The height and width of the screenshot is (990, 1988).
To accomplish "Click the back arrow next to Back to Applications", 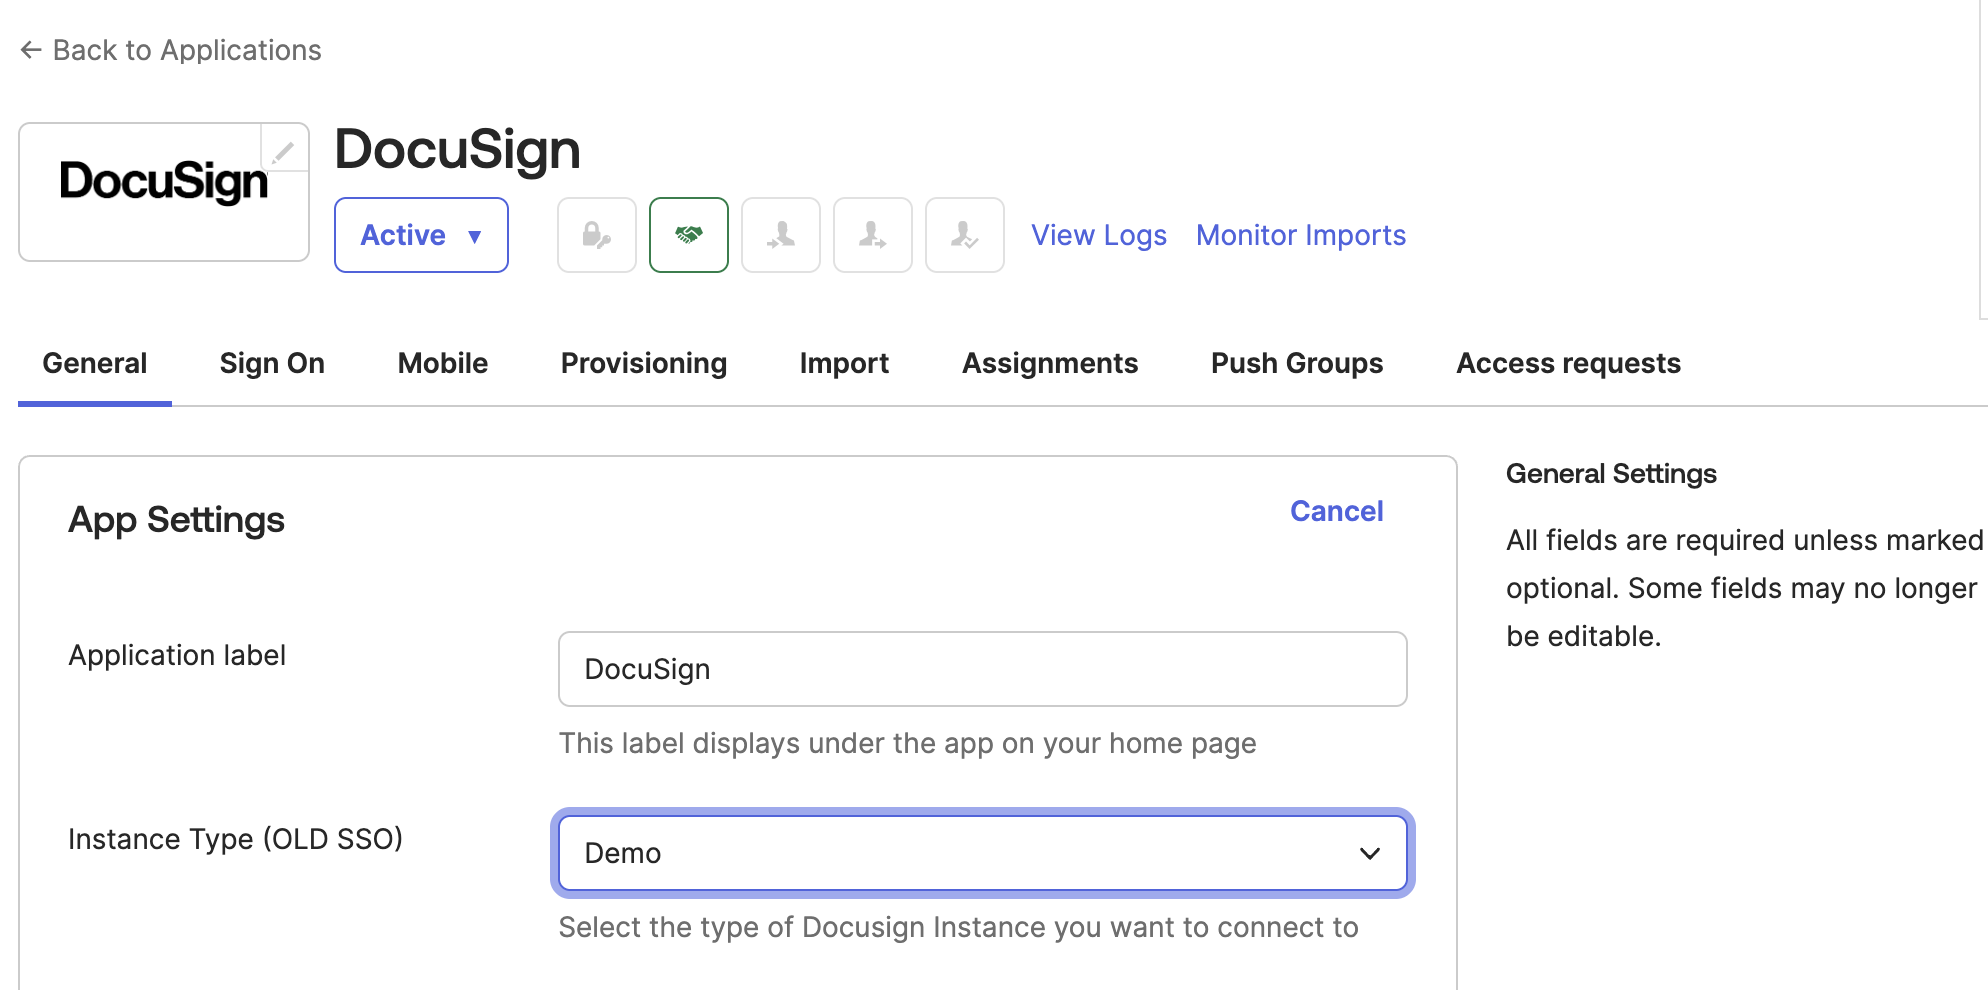I will coord(31,50).
